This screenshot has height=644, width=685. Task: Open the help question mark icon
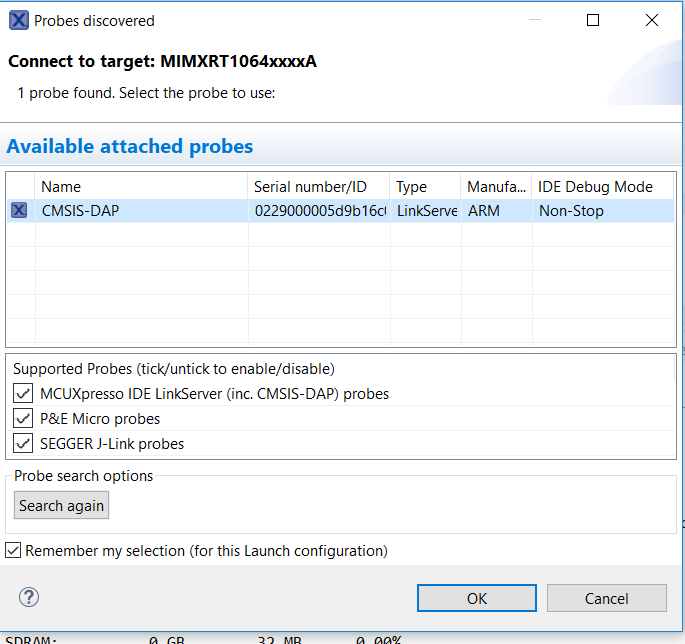(x=29, y=597)
